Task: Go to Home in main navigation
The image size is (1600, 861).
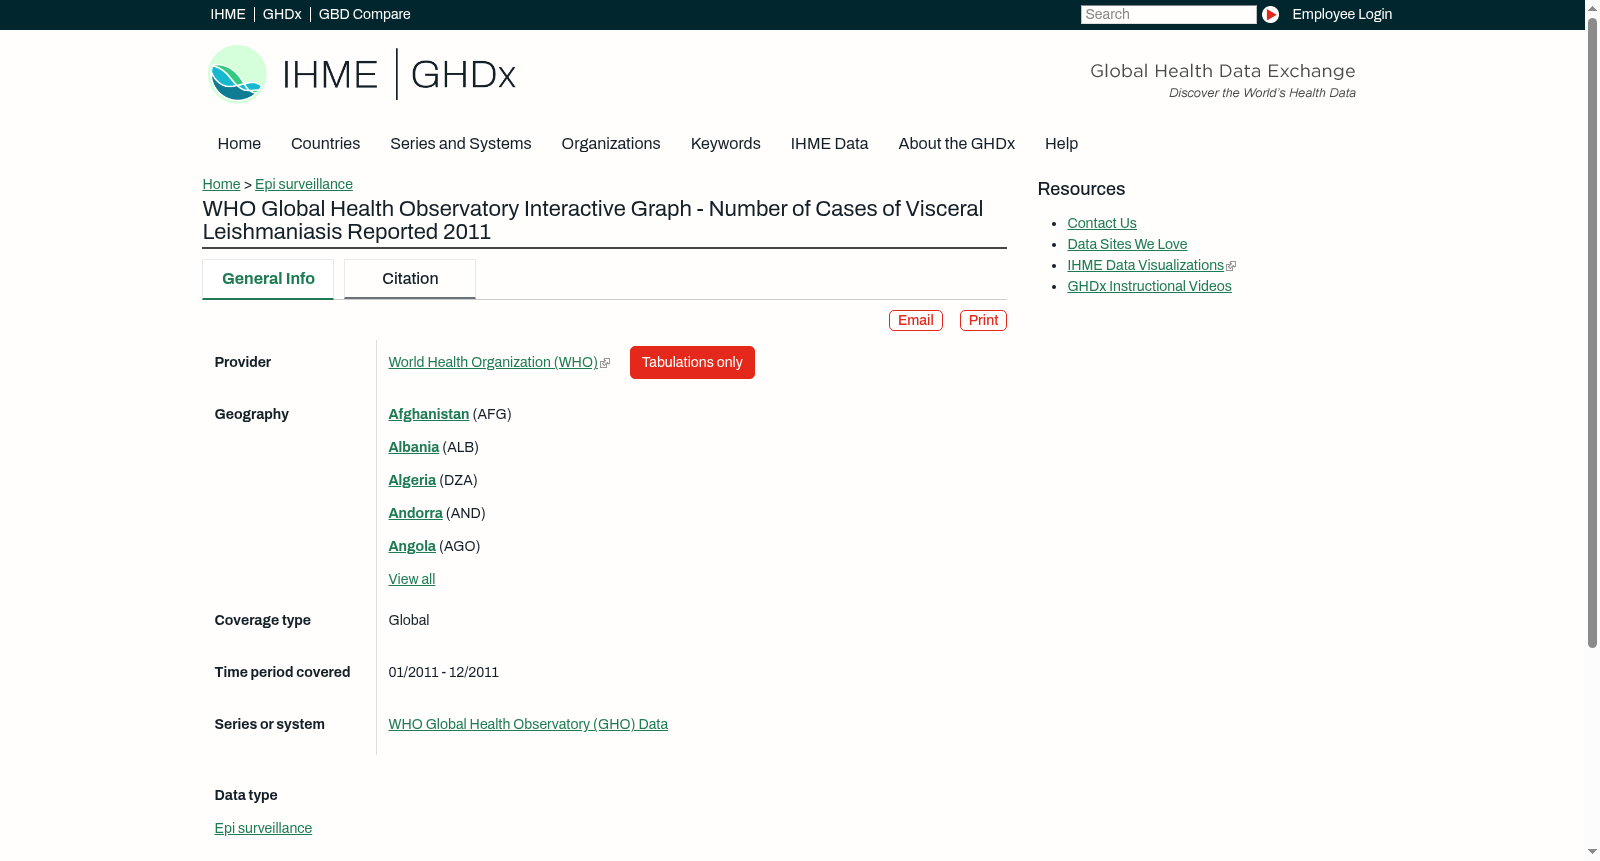Action: (x=239, y=144)
